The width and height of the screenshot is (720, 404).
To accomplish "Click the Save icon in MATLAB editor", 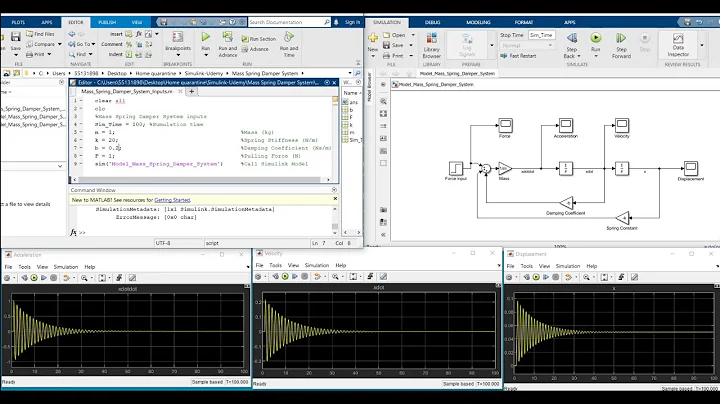I will pyautogui.click(x=16, y=37).
